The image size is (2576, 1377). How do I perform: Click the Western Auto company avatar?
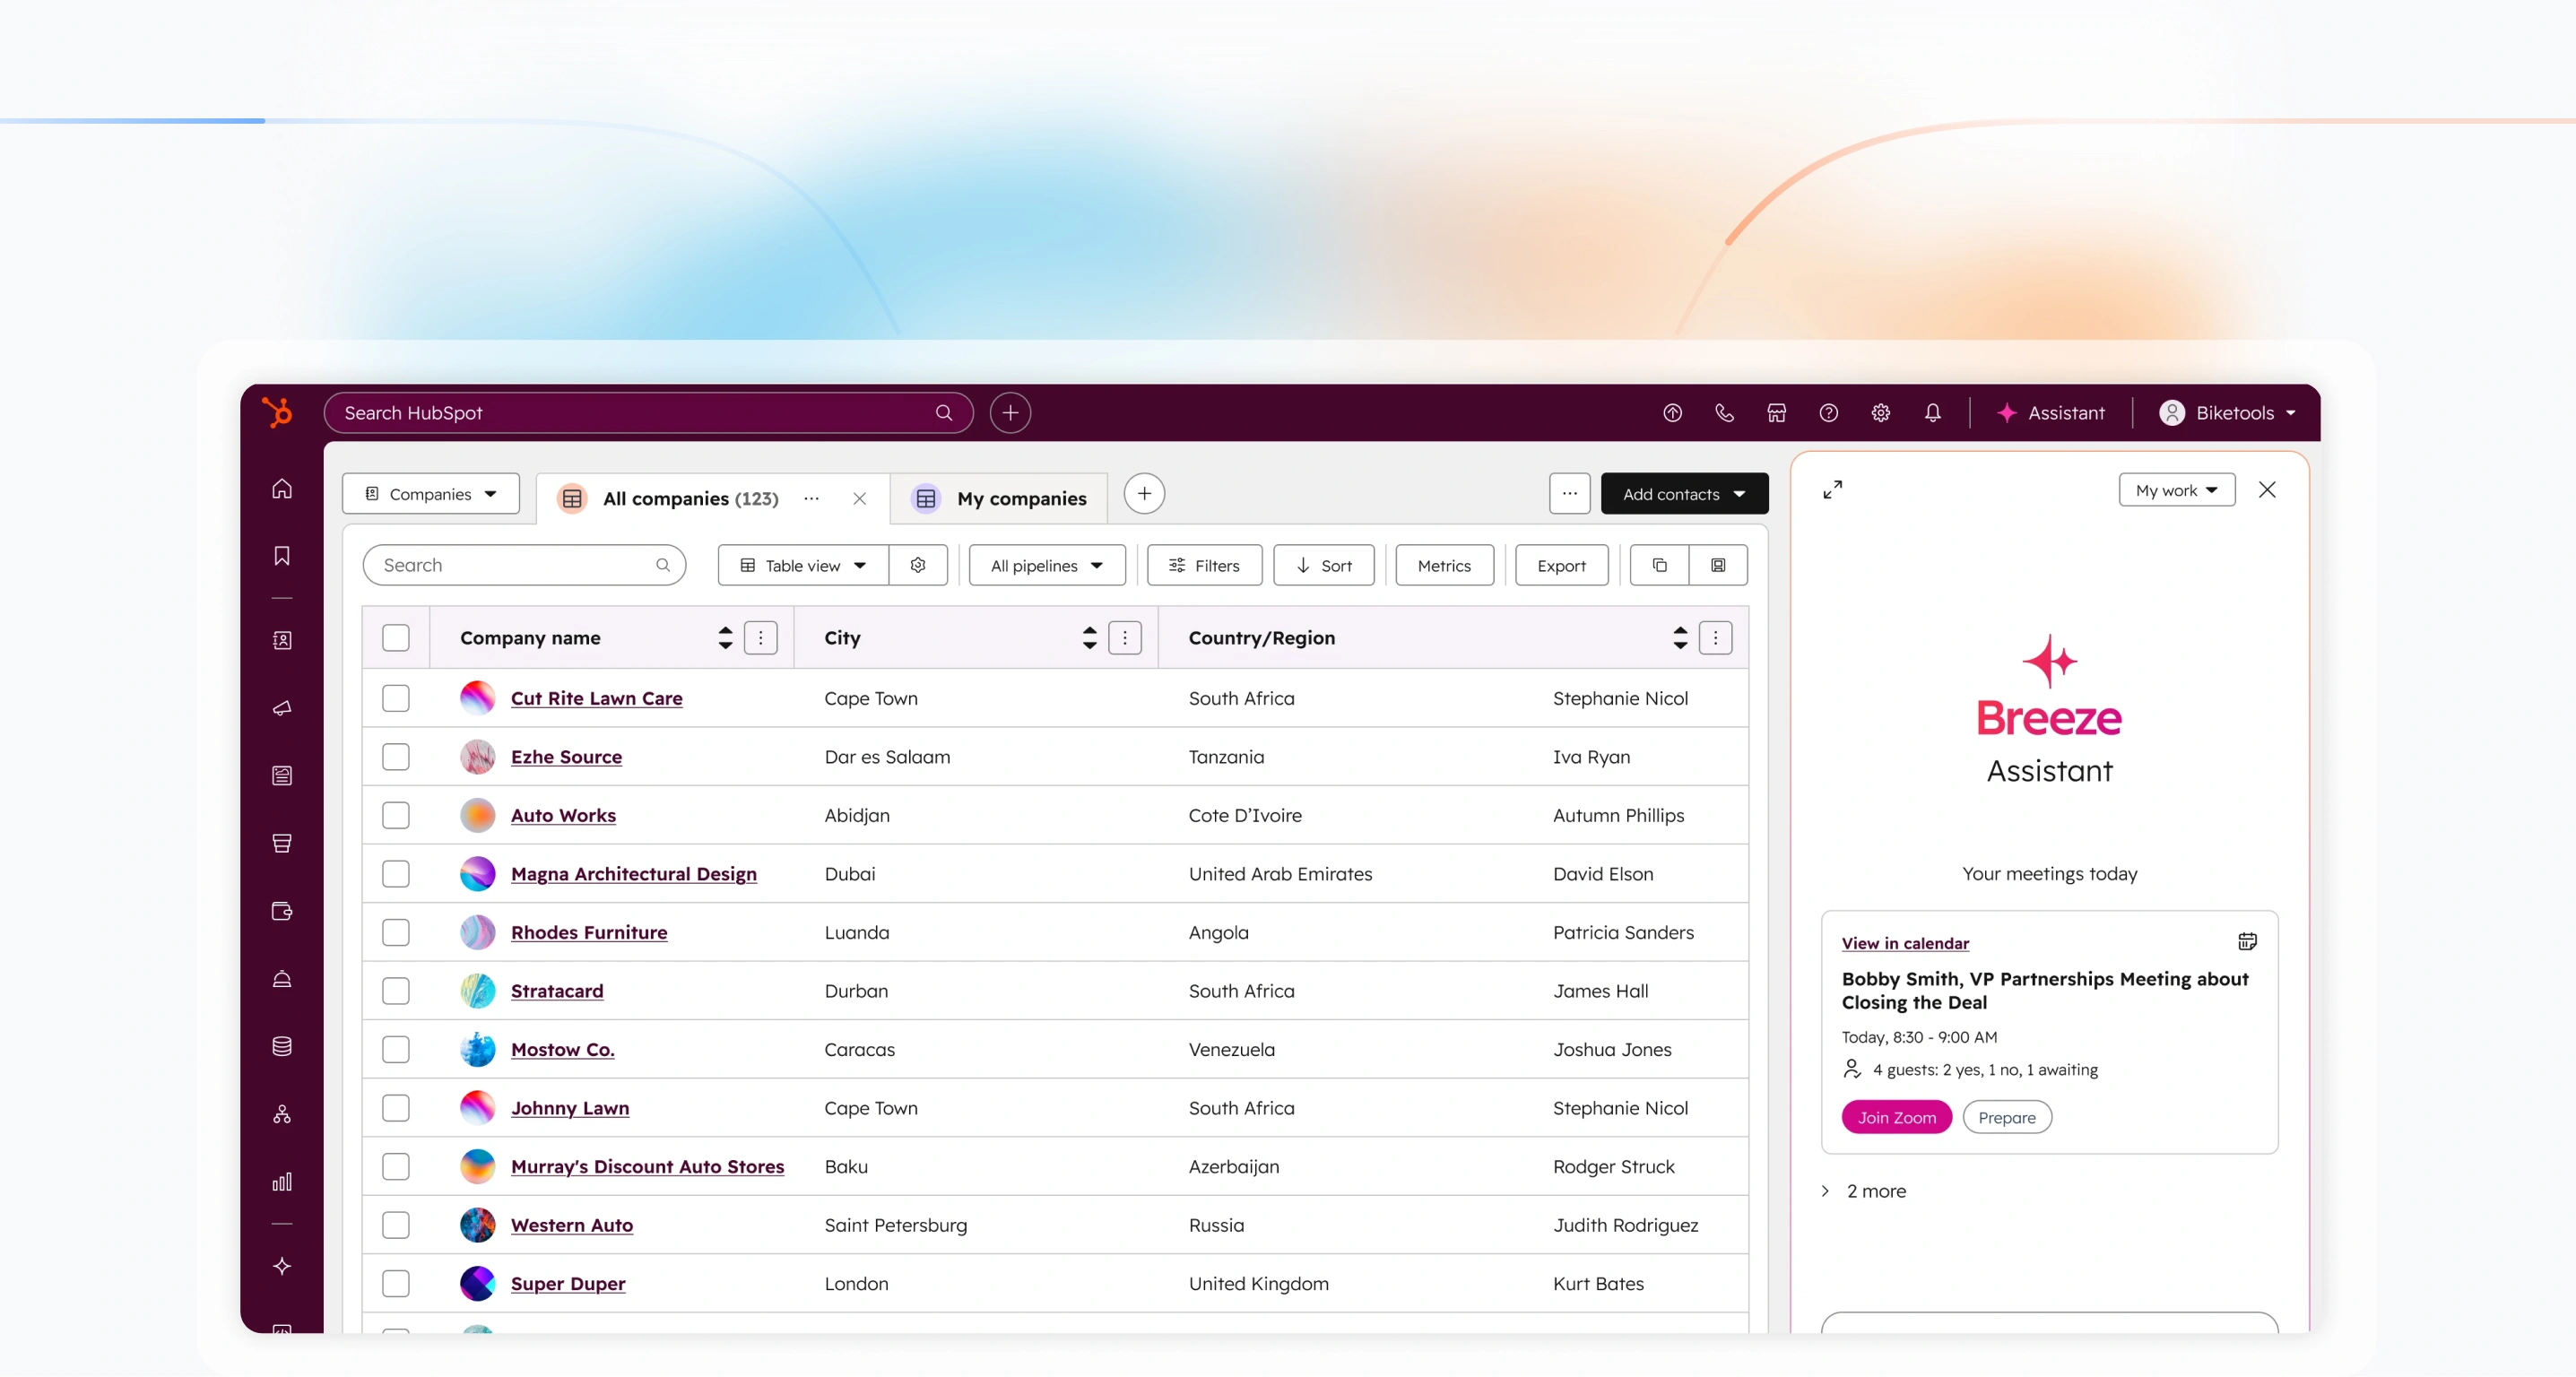[x=478, y=1225]
